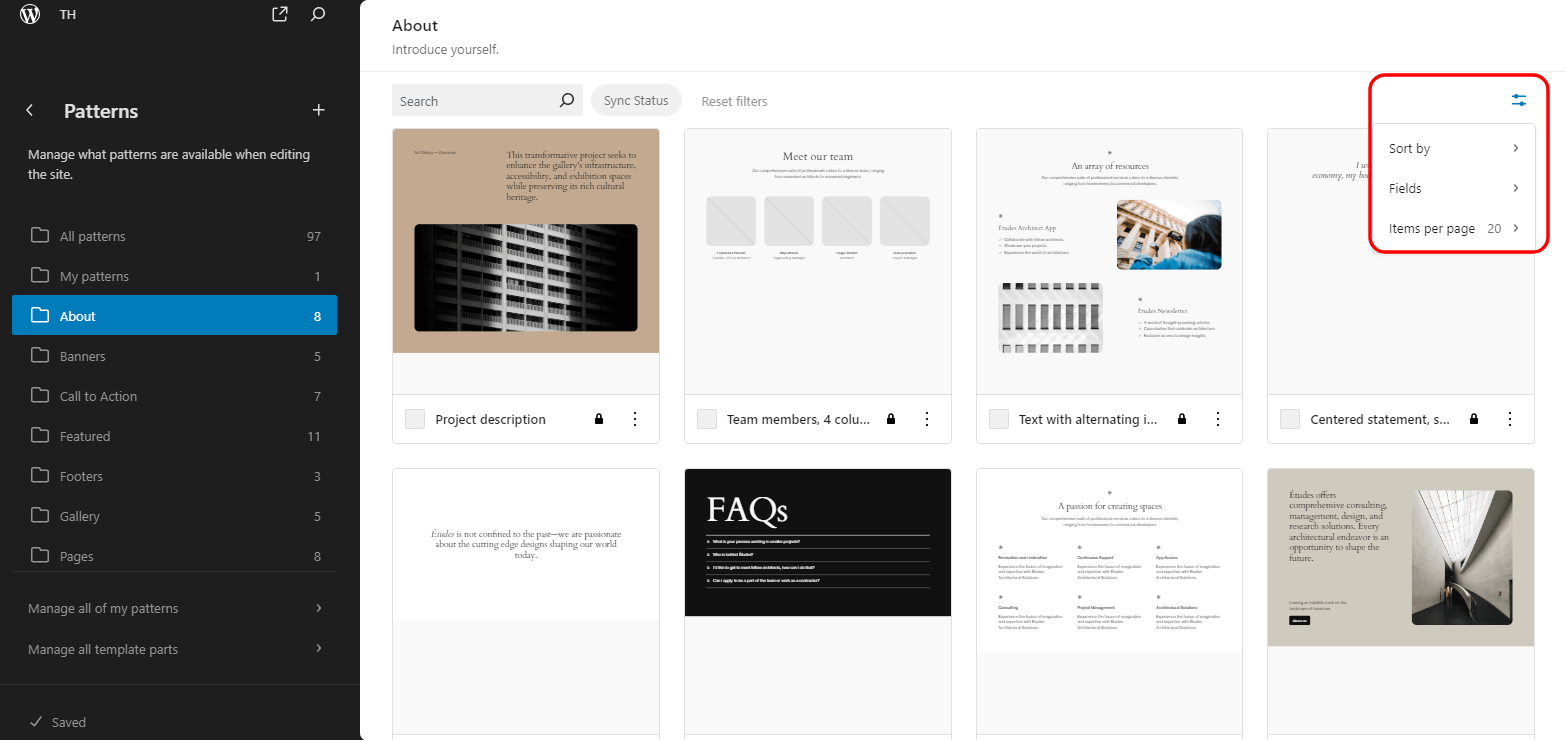Go back using the Patterns back arrow

point(30,111)
